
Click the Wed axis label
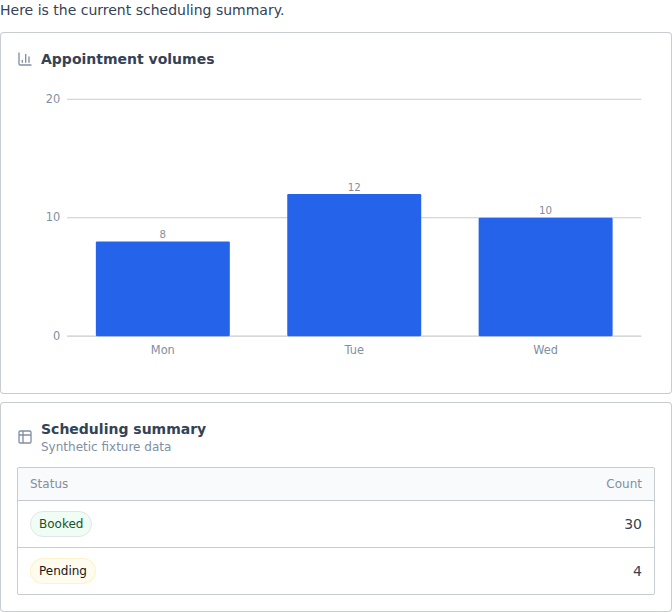point(546,350)
